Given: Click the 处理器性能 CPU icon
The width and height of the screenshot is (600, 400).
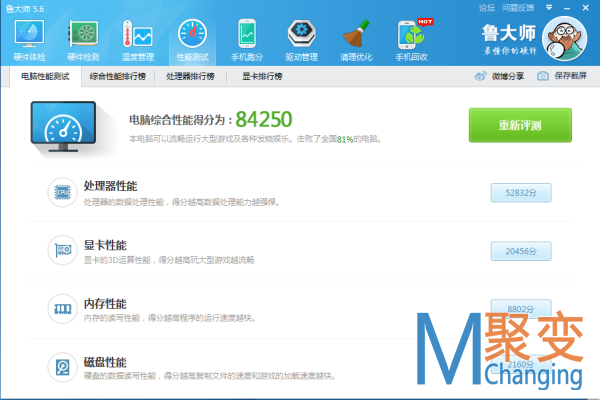Looking at the screenshot, I should [62, 192].
